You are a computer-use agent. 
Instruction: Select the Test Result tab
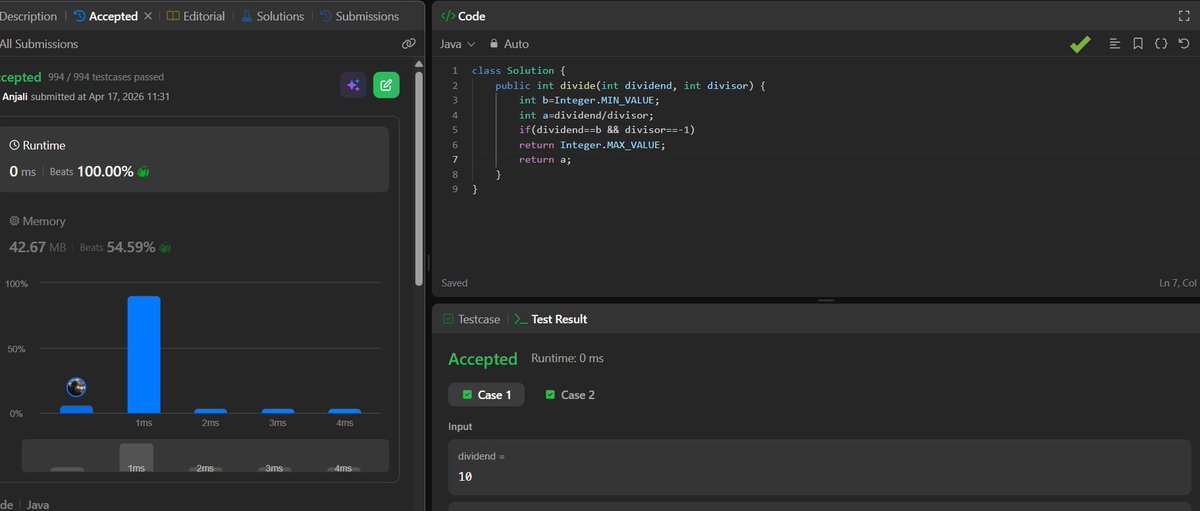pyautogui.click(x=551, y=319)
